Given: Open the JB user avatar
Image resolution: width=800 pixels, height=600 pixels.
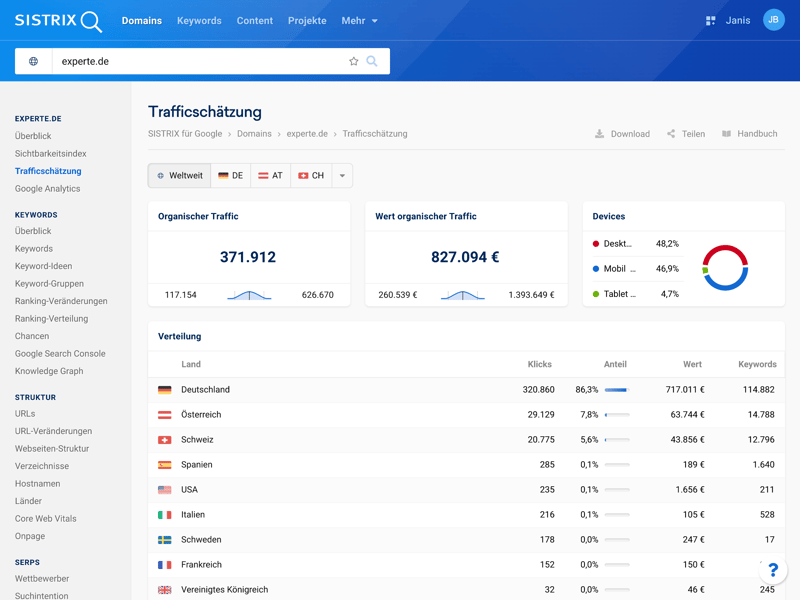Looking at the screenshot, I should pos(773,20).
